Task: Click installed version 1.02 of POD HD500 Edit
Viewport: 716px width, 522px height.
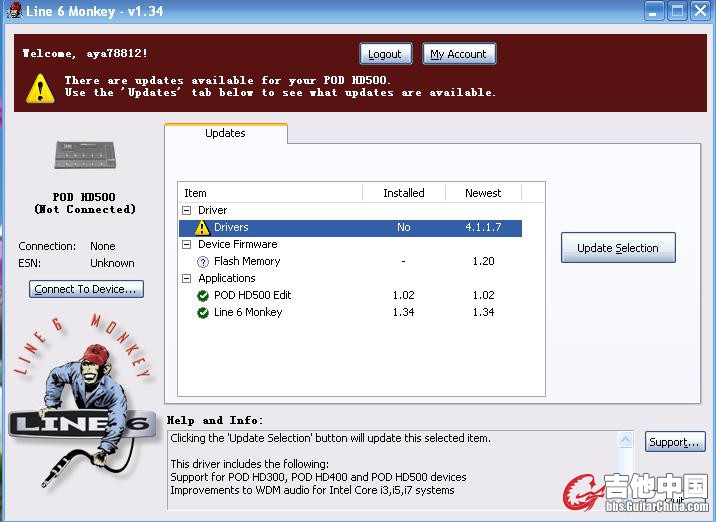Action: point(404,295)
